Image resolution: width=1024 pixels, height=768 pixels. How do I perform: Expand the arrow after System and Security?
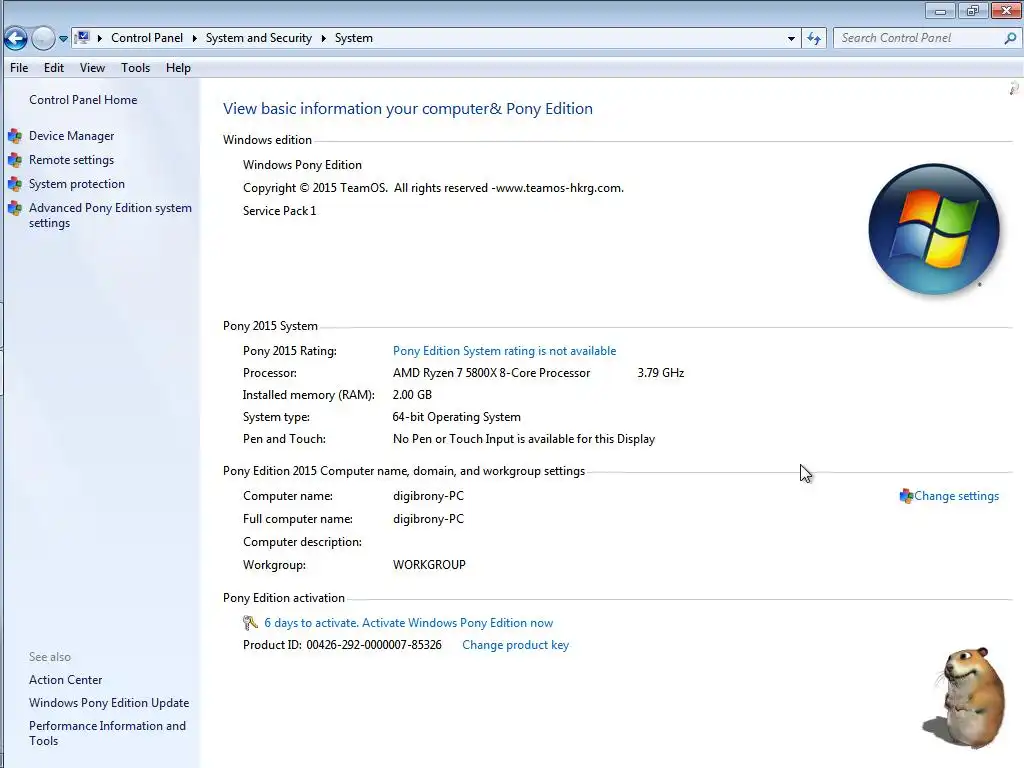(x=323, y=39)
